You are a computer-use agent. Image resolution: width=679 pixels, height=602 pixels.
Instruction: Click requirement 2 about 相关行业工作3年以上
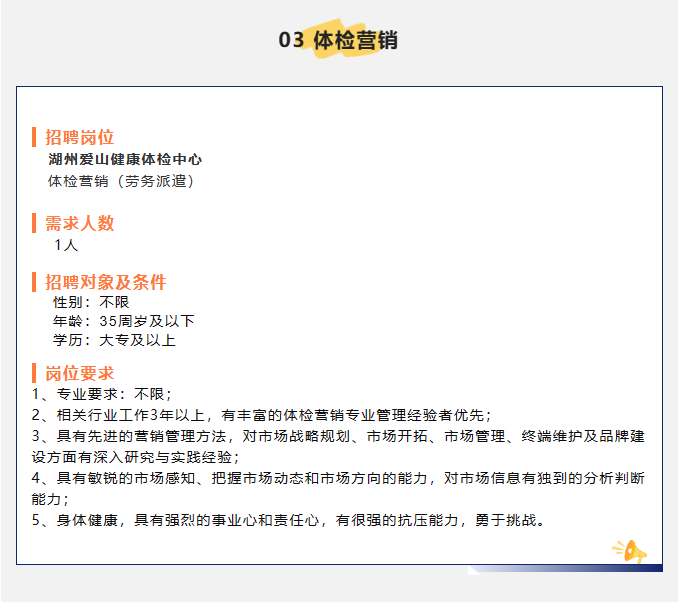262,415
